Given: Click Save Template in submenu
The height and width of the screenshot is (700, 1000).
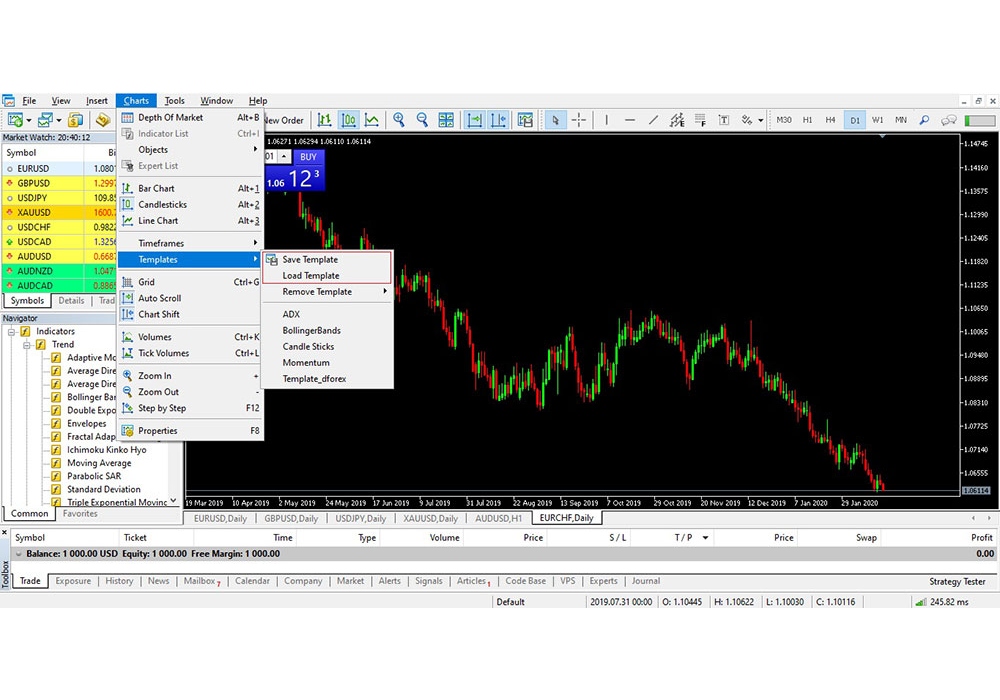Looking at the screenshot, I should click(x=327, y=259).
